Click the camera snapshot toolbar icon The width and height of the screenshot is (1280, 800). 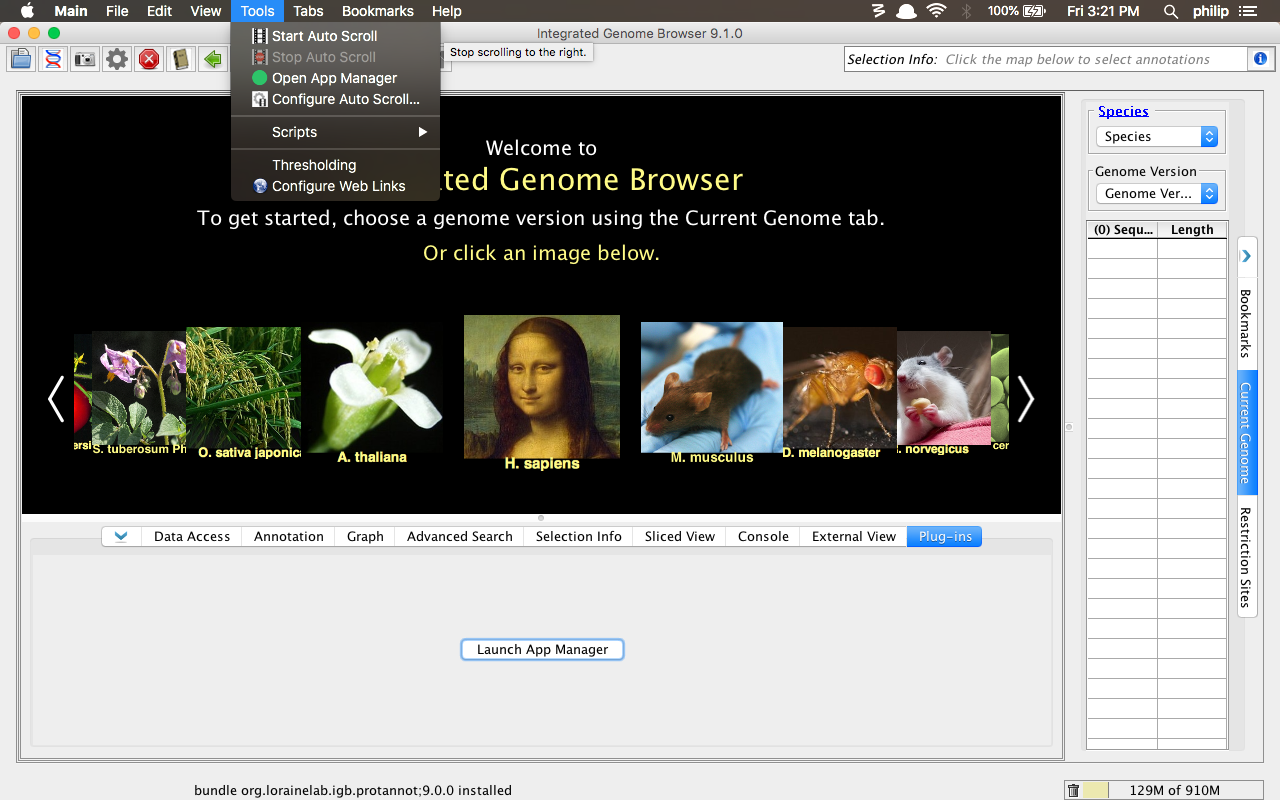[85, 59]
